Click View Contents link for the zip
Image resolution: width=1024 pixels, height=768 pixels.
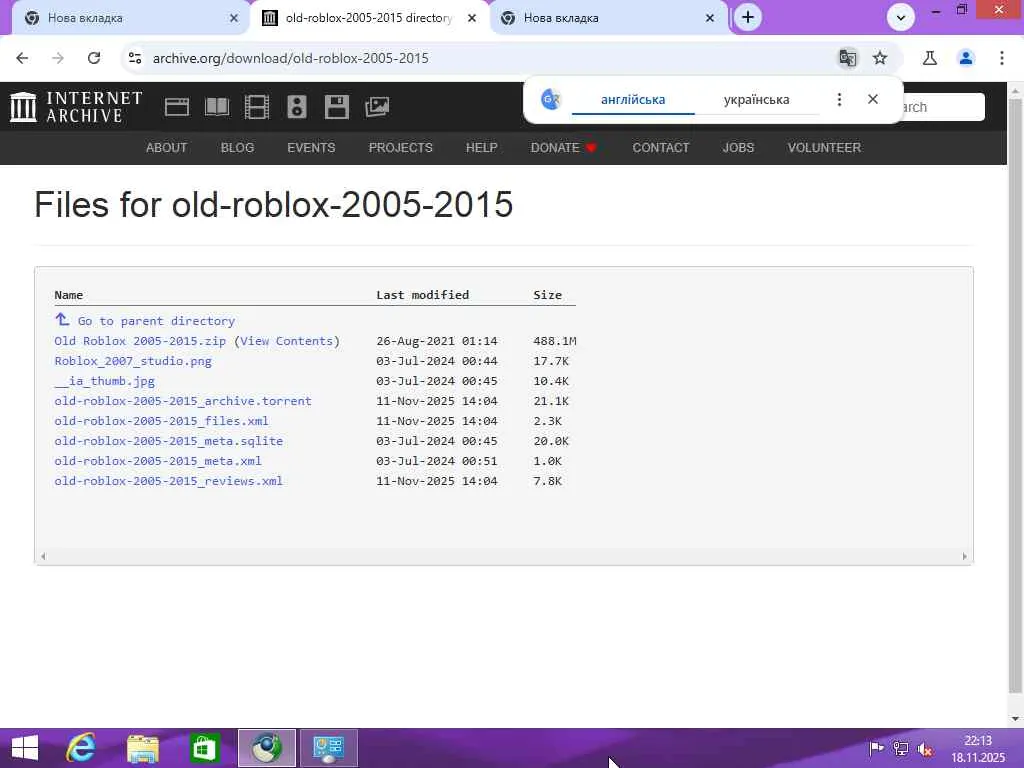click(x=287, y=341)
